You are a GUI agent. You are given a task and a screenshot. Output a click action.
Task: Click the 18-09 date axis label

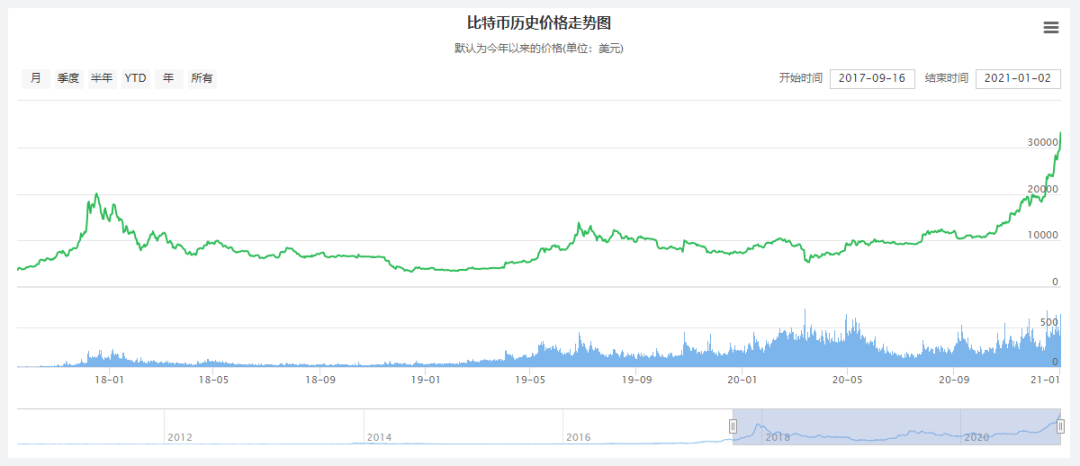pyautogui.click(x=319, y=379)
